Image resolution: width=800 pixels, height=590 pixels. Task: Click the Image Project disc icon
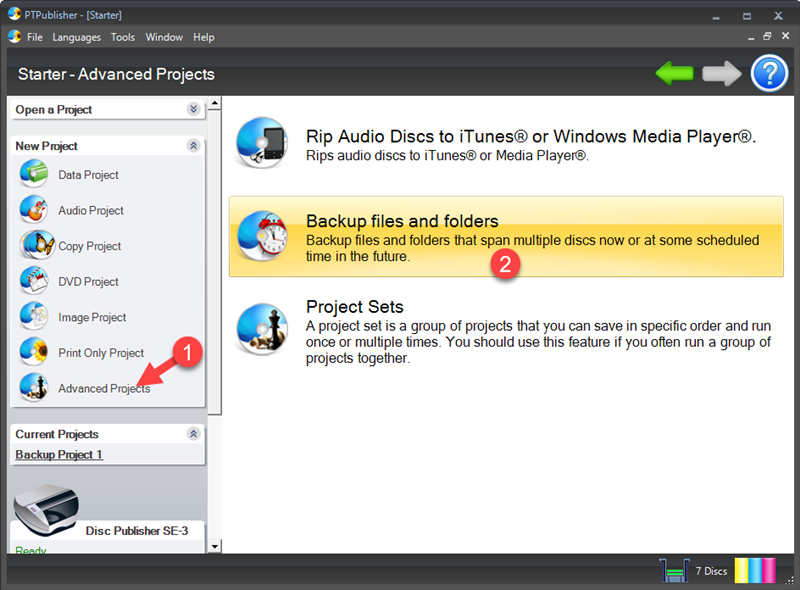pyautogui.click(x=34, y=316)
